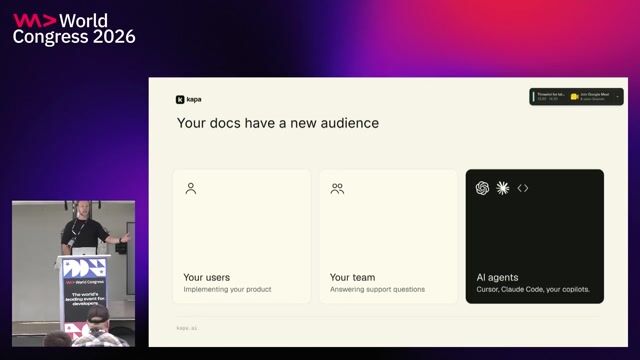Image resolution: width=640 pixels, height=360 pixels.
Task: Click the Google Meet camera icon in the notification
Action: 574,97
